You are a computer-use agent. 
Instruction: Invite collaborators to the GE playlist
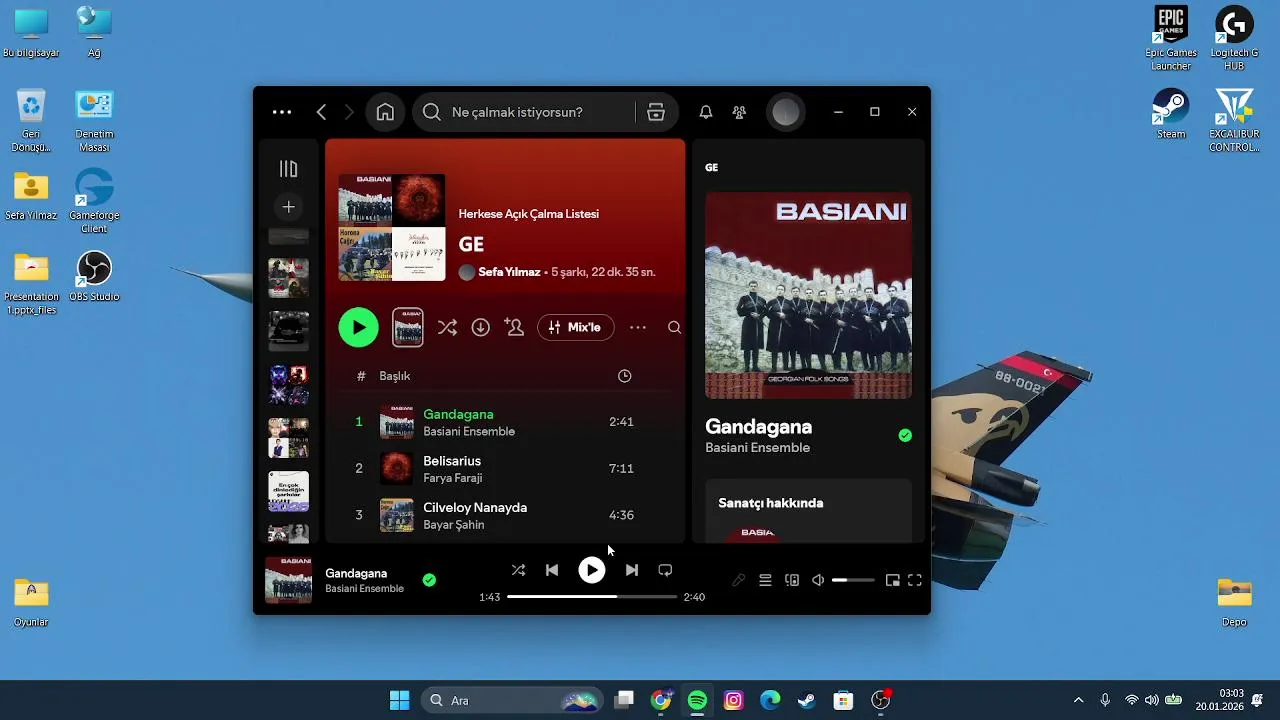tap(515, 327)
